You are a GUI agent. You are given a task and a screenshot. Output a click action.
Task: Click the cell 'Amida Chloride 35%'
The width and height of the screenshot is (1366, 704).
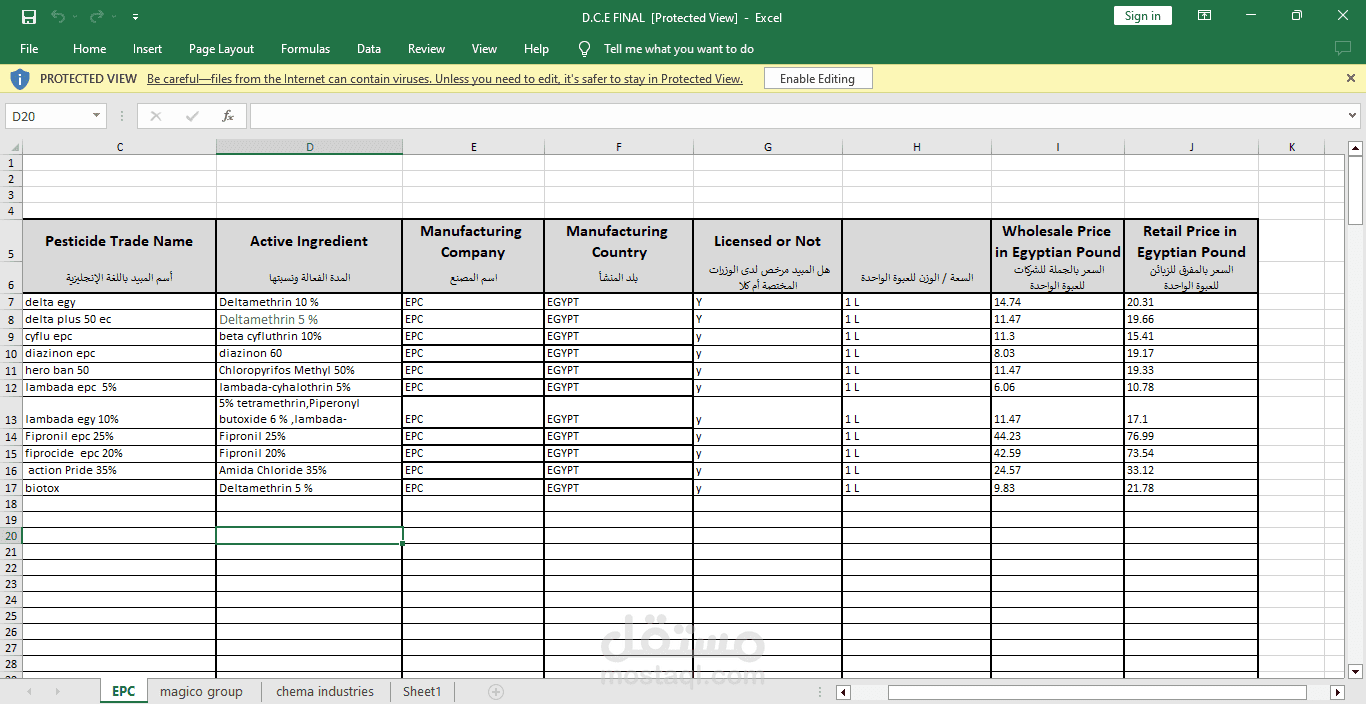point(309,470)
